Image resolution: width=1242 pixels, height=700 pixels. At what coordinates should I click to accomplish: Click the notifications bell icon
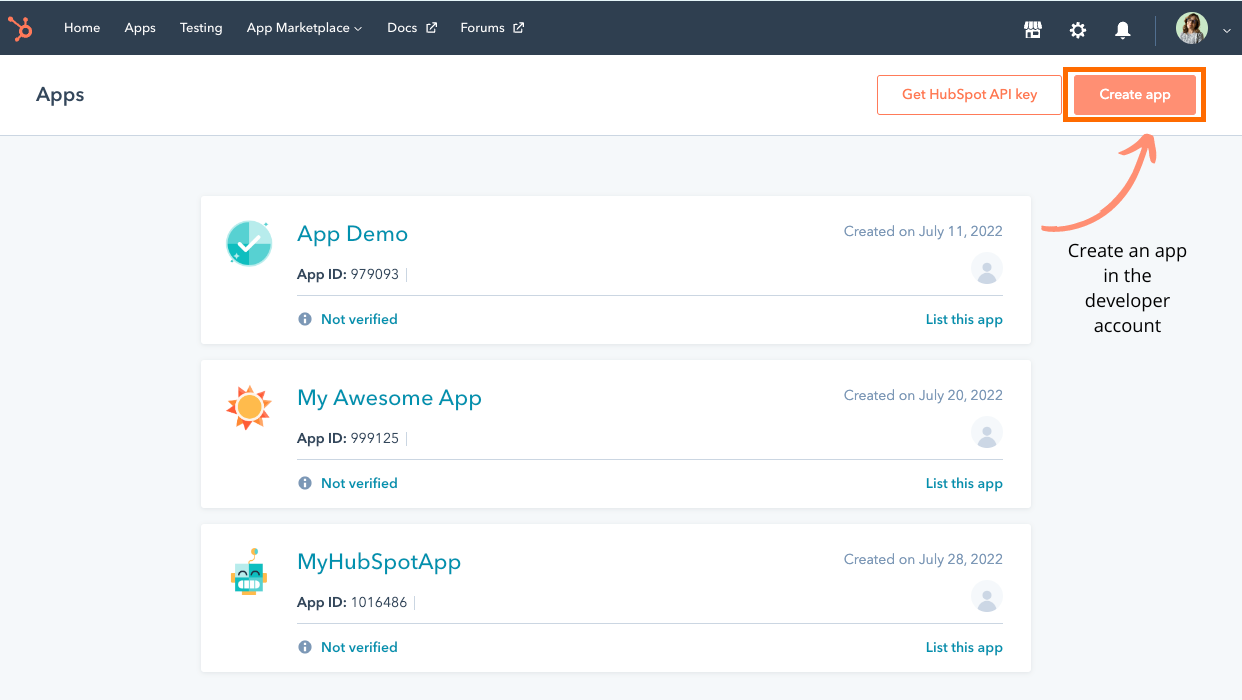click(x=1122, y=29)
